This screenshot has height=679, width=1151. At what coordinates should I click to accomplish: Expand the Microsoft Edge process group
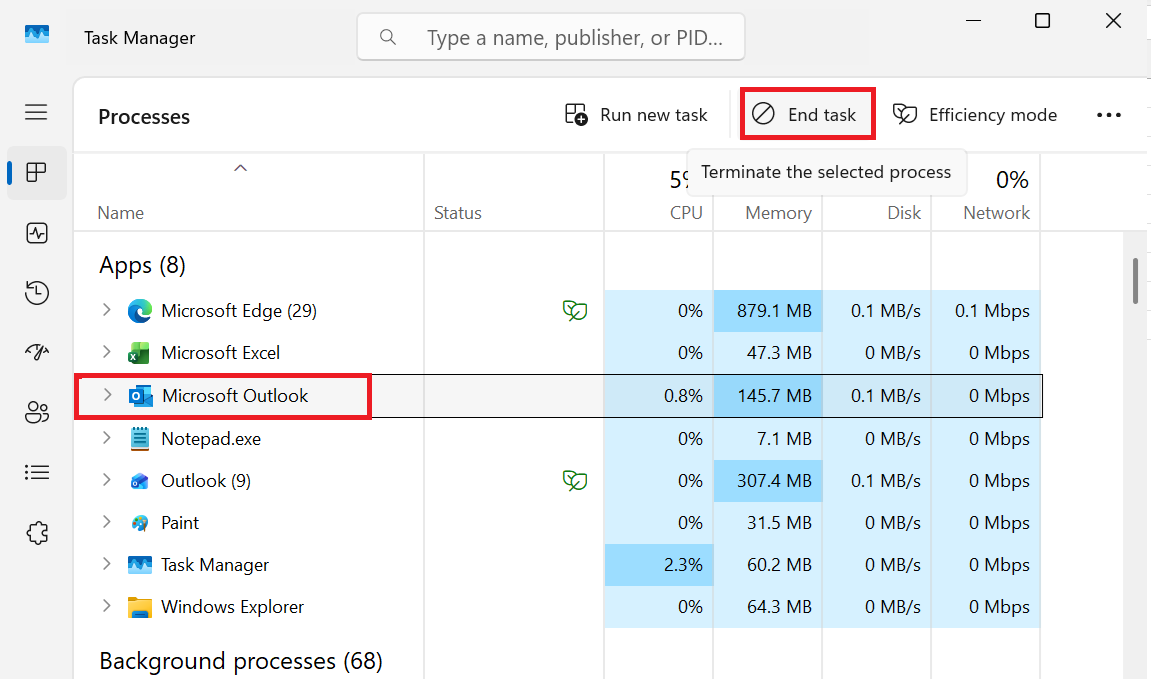pyautogui.click(x=106, y=310)
